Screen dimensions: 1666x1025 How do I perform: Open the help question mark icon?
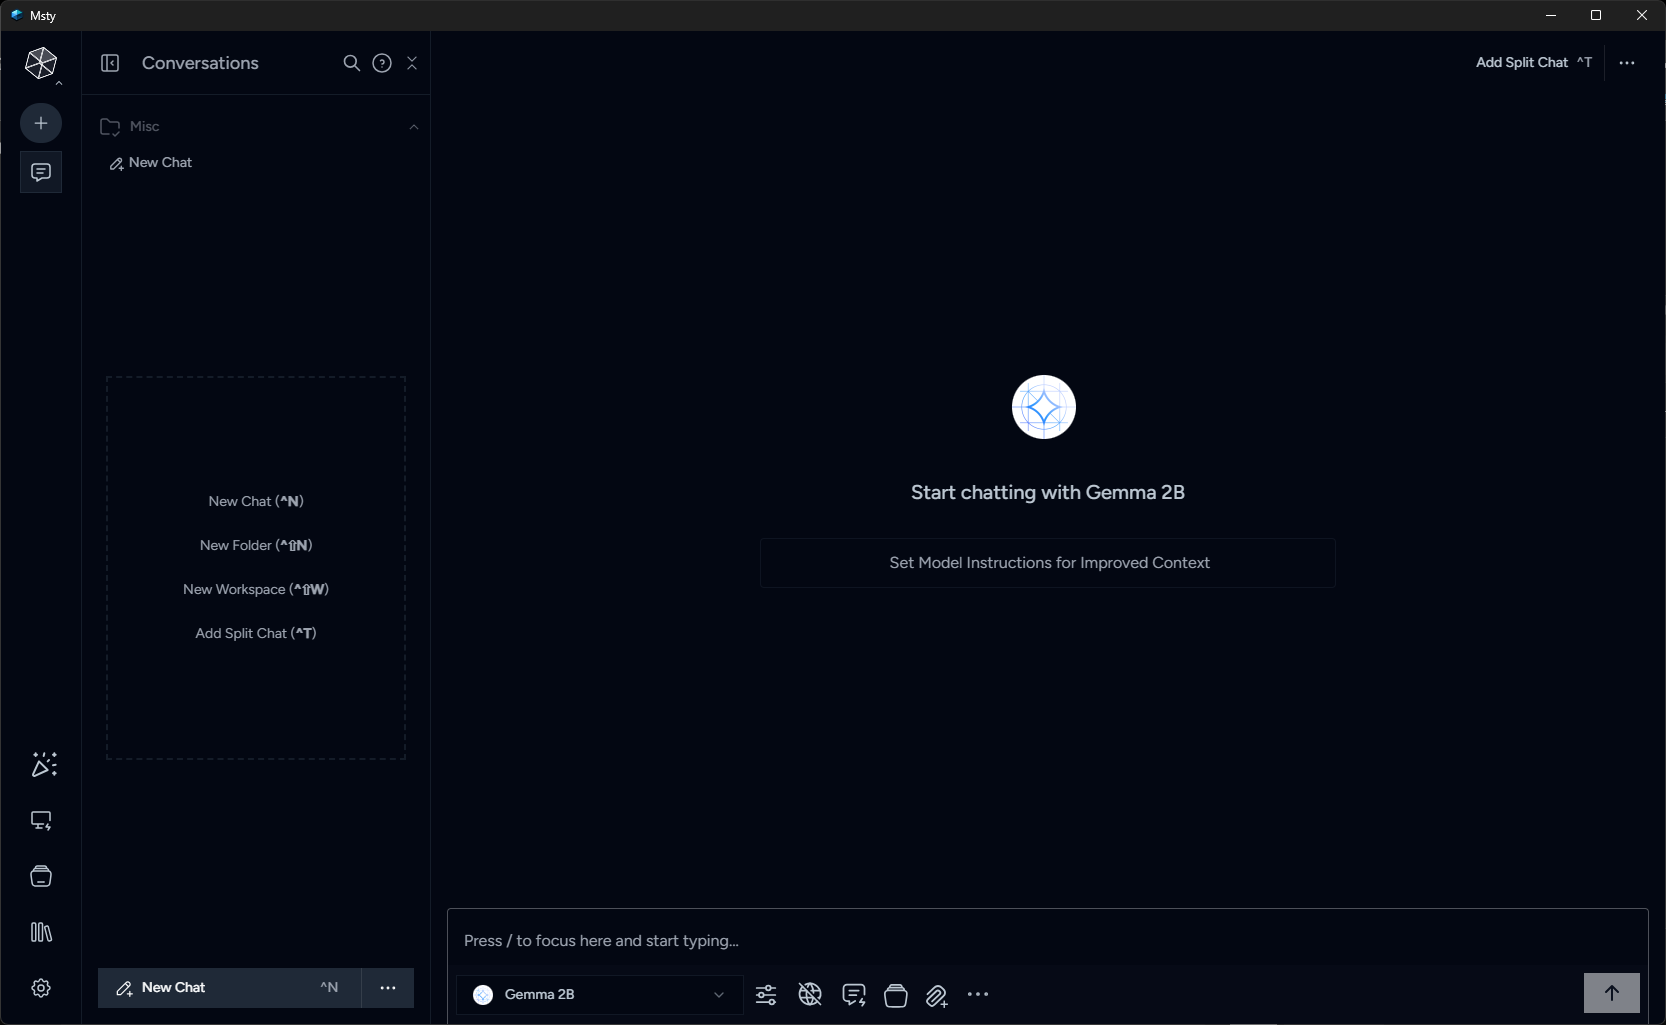point(382,63)
